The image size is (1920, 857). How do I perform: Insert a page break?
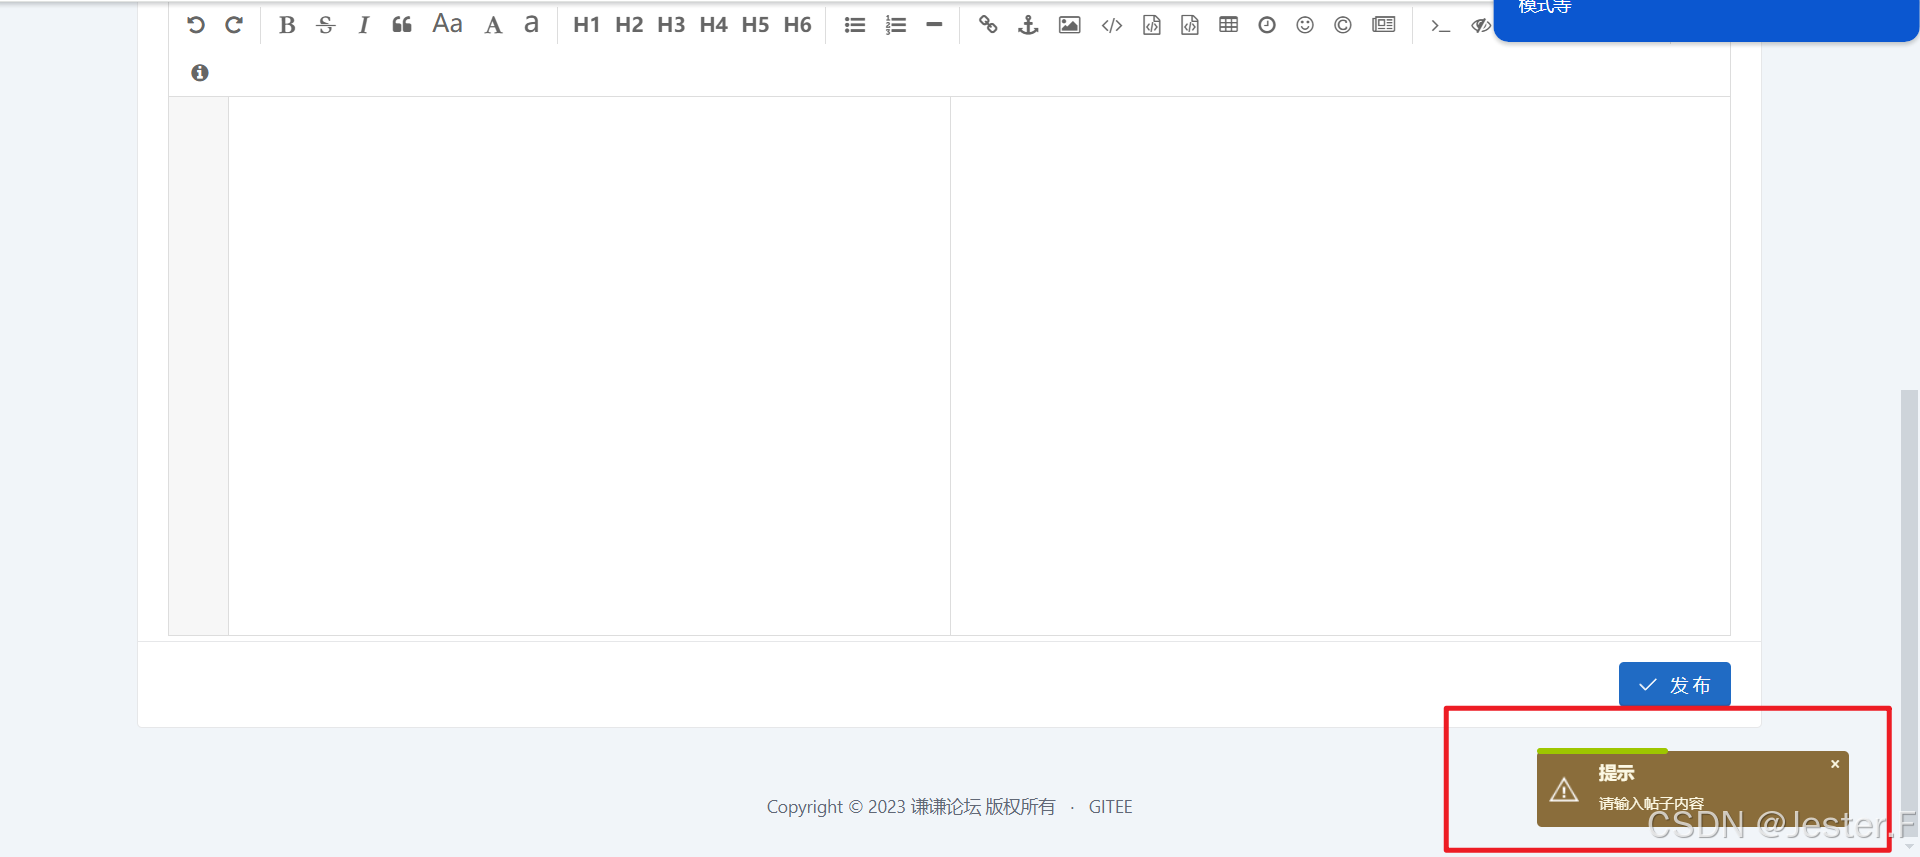click(1384, 25)
